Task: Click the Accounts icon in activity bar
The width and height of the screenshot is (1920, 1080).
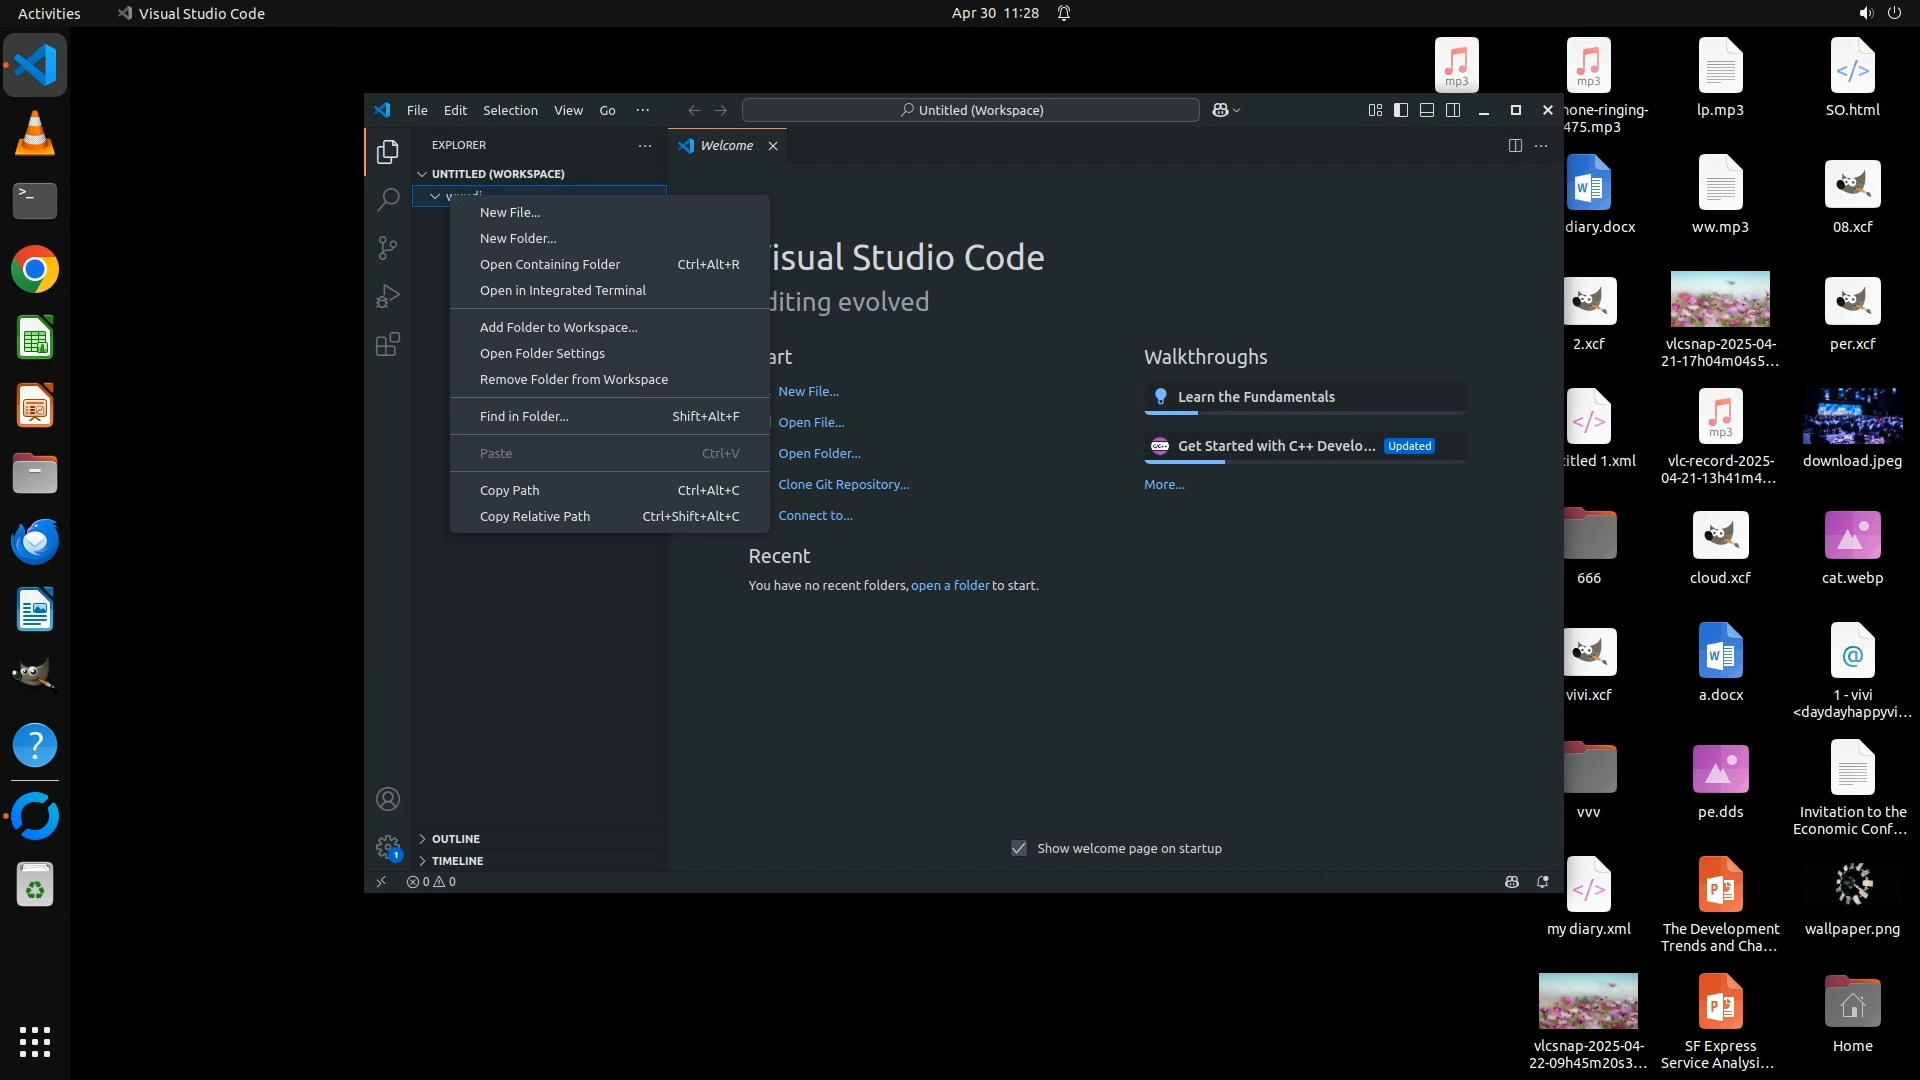Action: coord(388,799)
